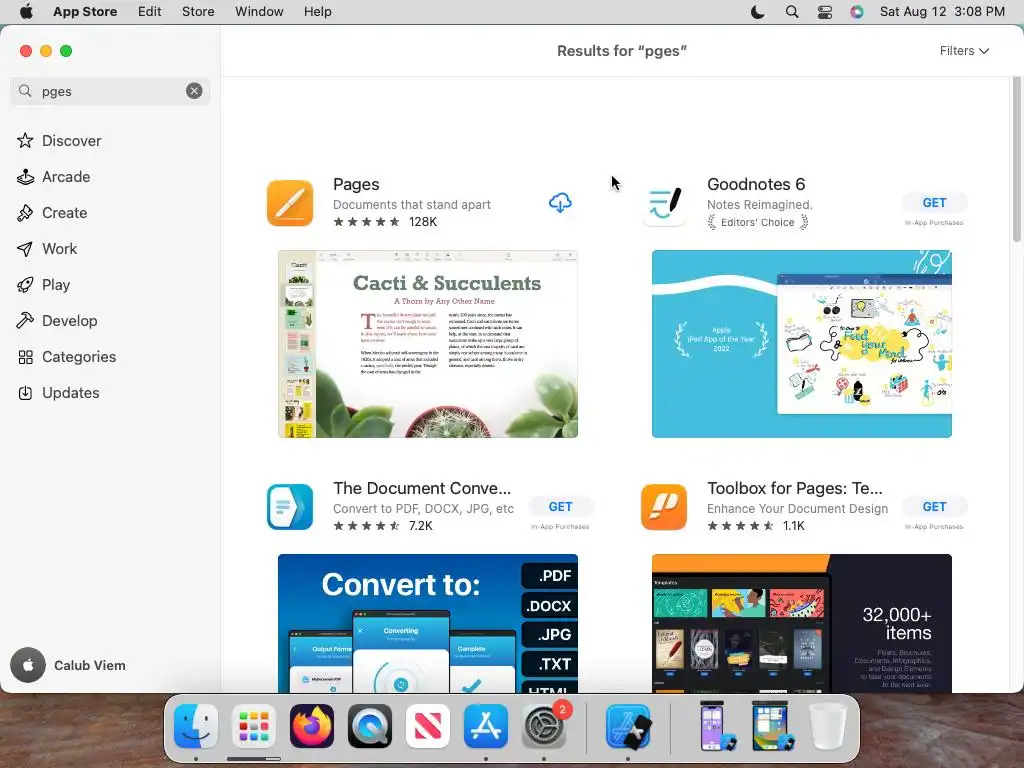
Task: Open Apple News from the Dock
Action: [428, 726]
